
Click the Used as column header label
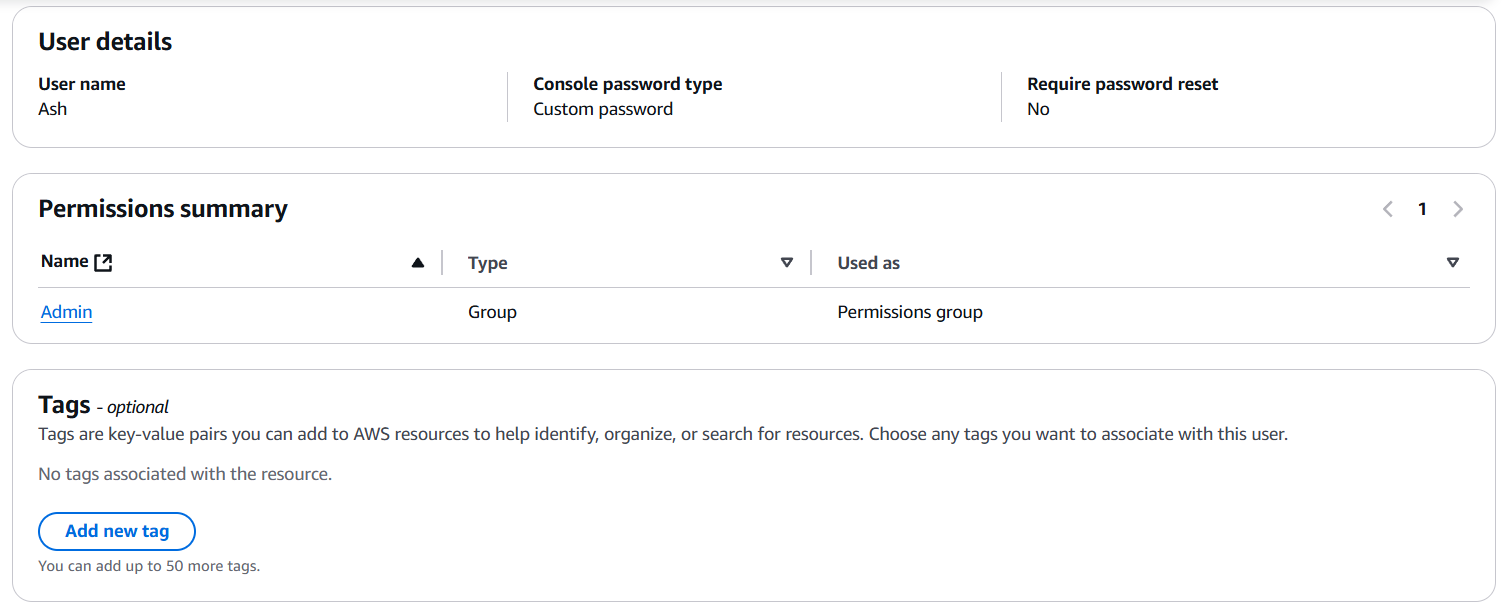tap(868, 263)
